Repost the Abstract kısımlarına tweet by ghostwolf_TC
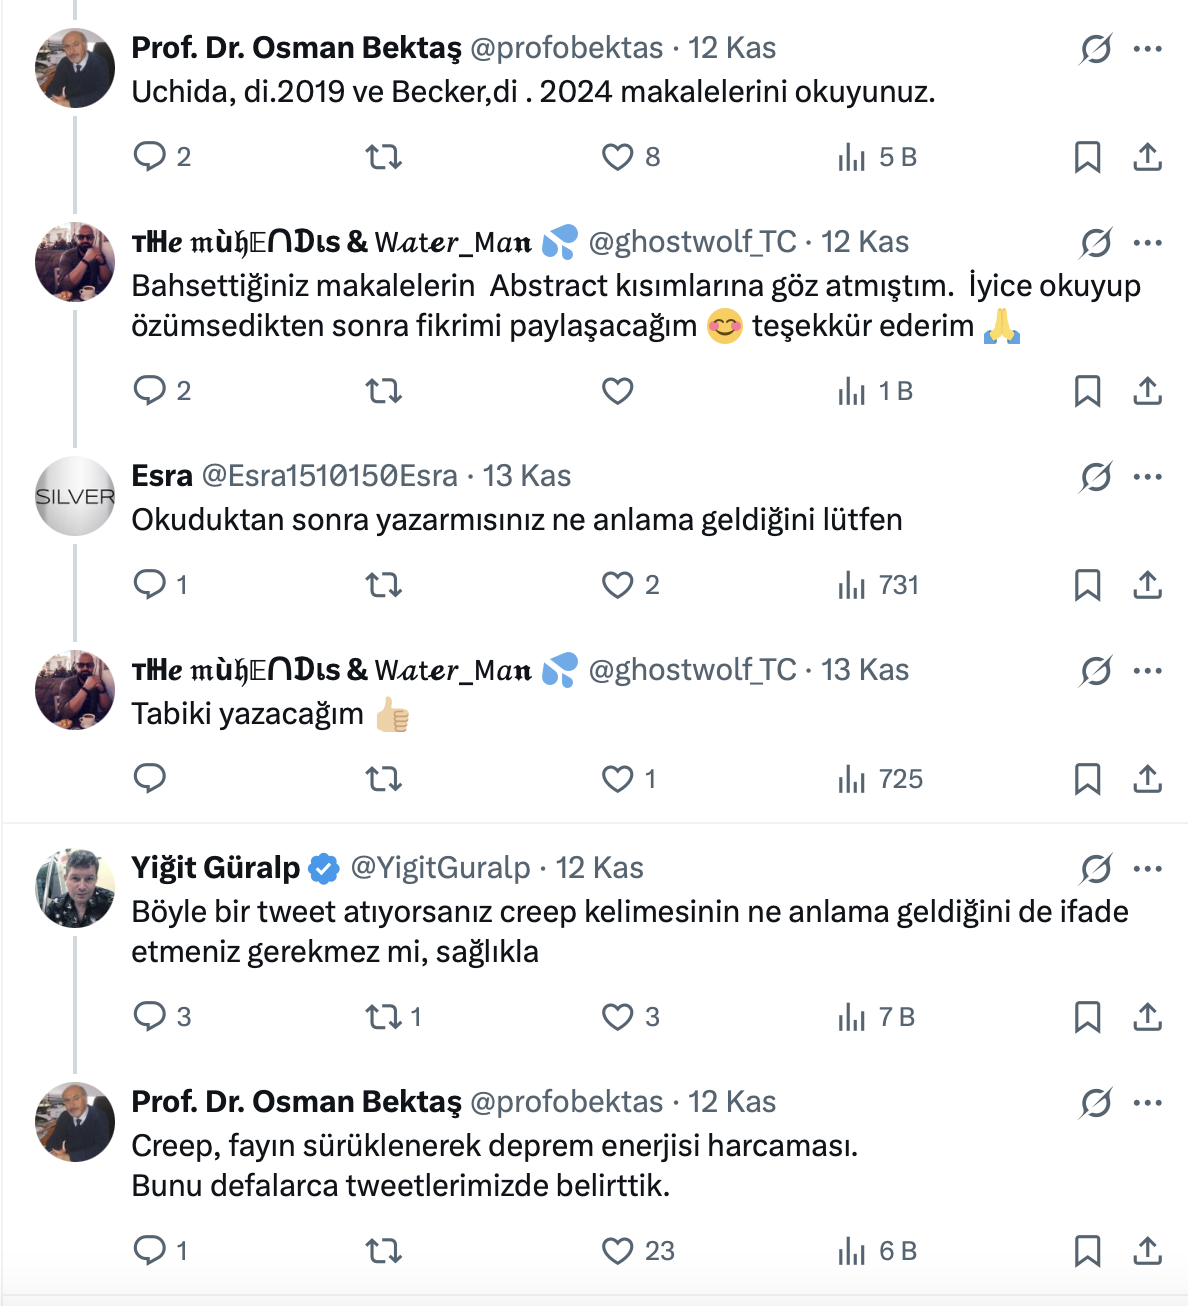This screenshot has height=1306, width=1188. [384, 391]
